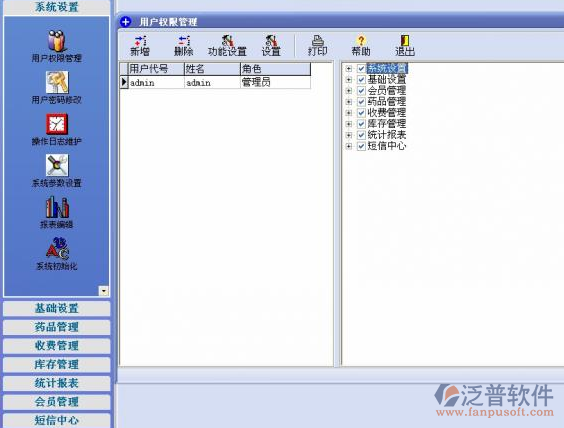Image resolution: width=564 pixels, height=428 pixels.
Task: Expand the 统计报表 tree node
Action: click(348, 135)
